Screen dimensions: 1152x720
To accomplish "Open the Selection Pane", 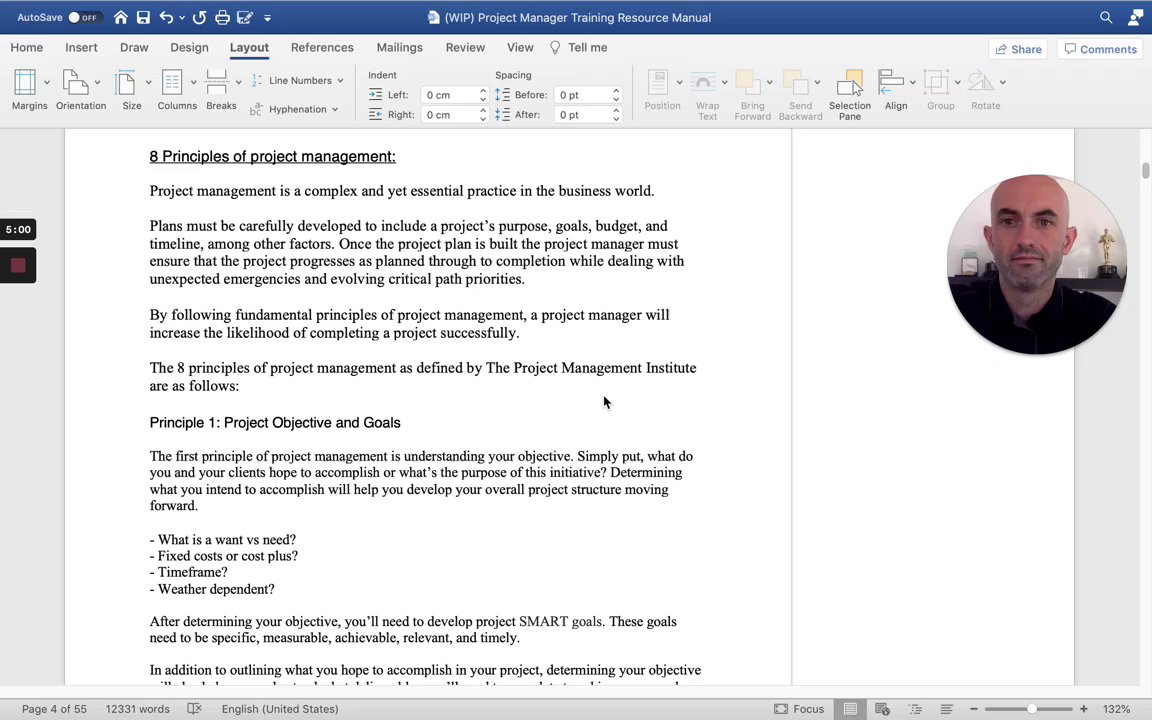I will click(850, 94).
